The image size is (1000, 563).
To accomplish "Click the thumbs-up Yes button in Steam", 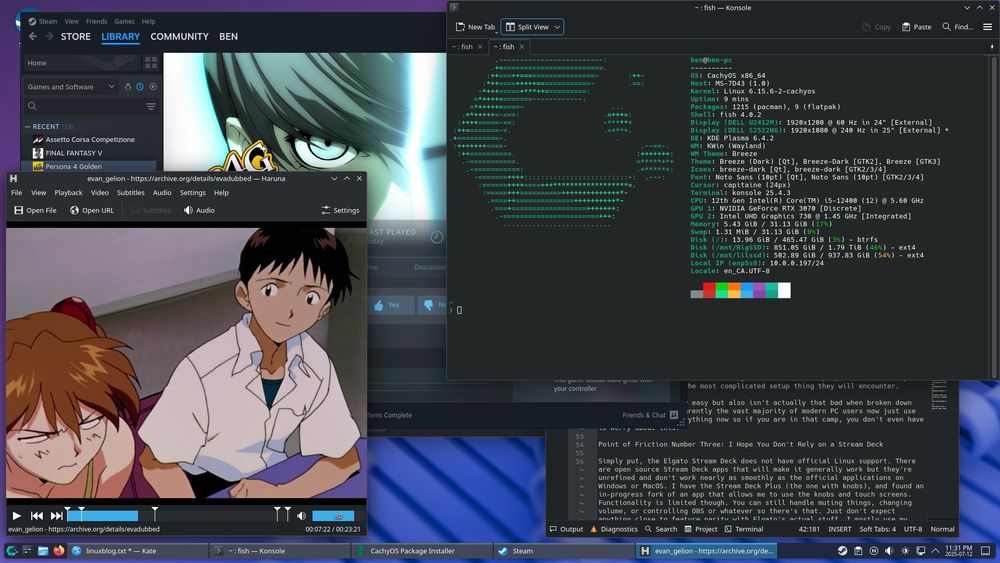I will pyautogui.click(x=390, y=305).
